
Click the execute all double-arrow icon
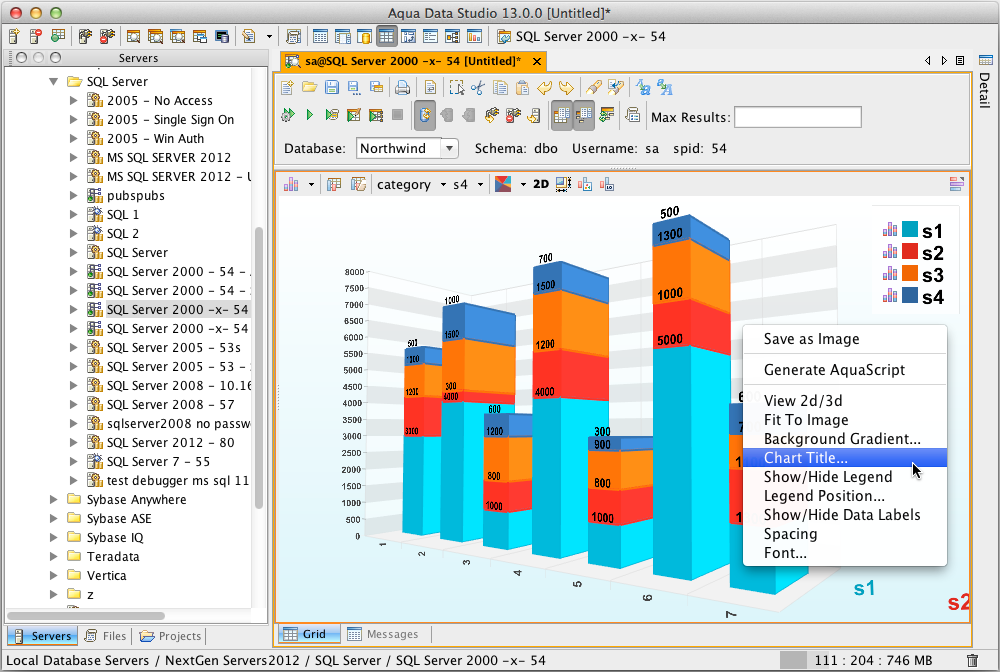tap(288, 115)
